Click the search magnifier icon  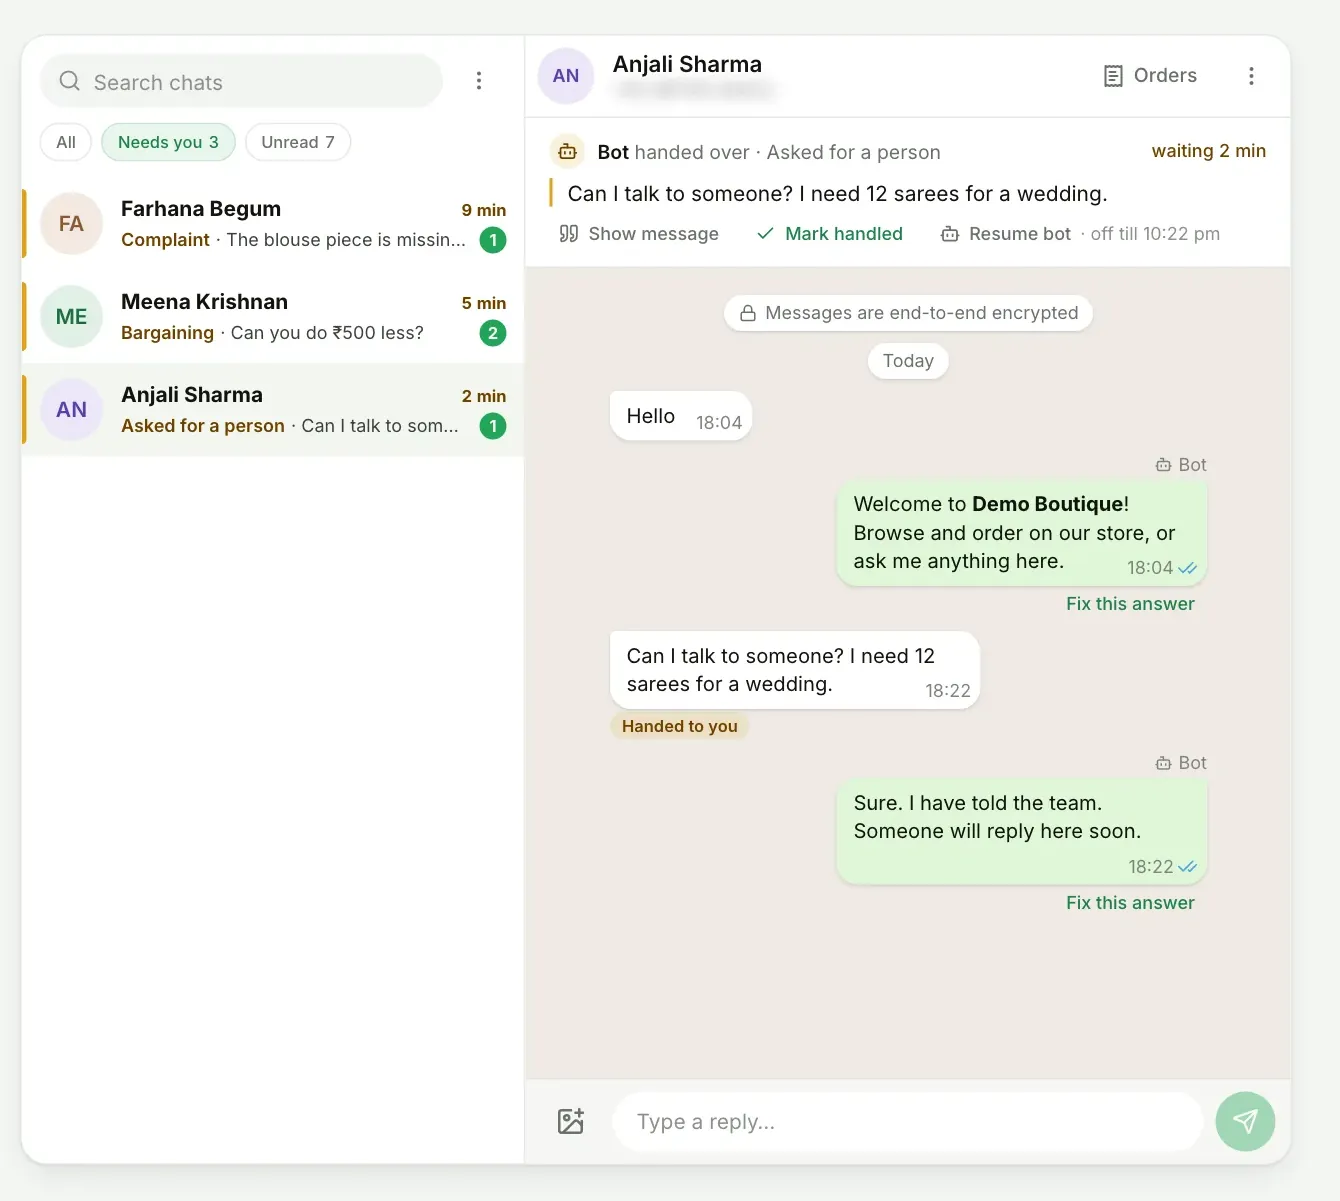[x=69, y=81]
